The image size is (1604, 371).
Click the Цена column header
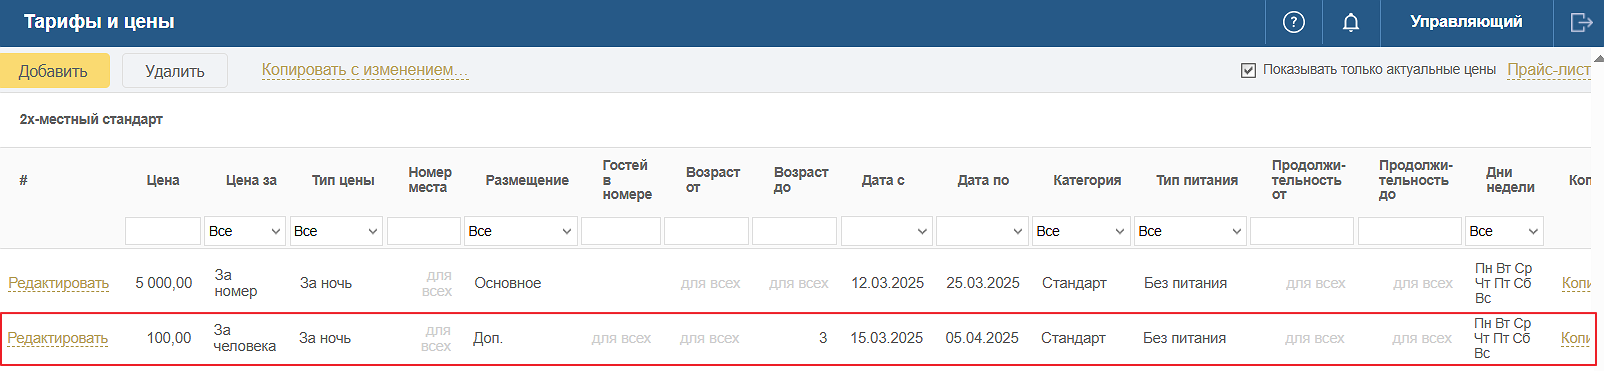pos(163,180)
